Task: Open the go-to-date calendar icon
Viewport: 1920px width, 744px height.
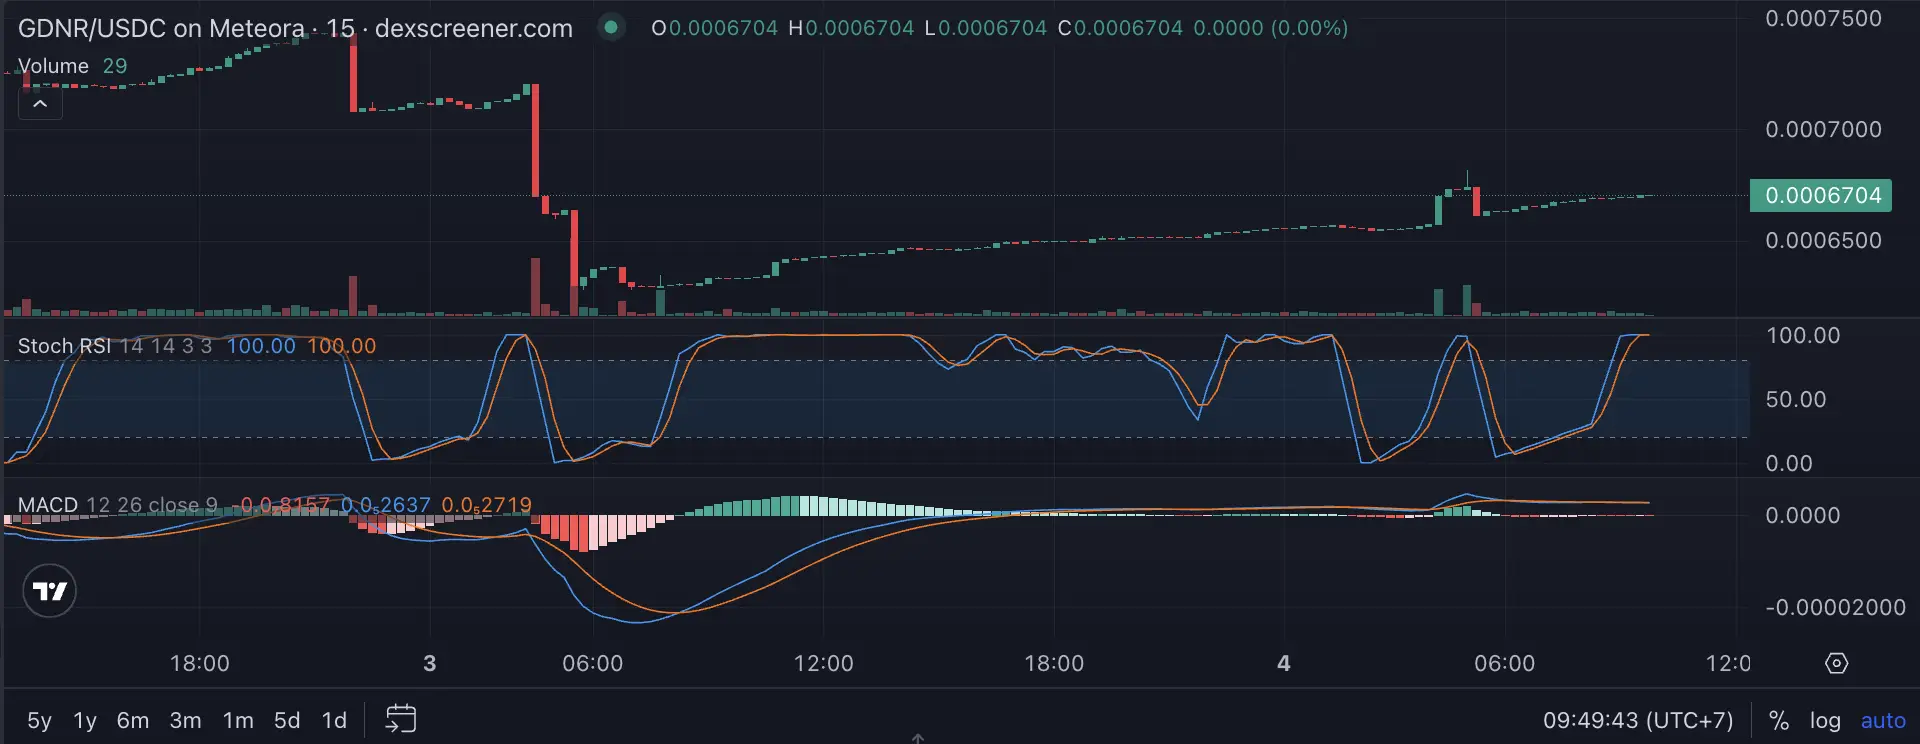Action: pyautogui.click(x=400, y=719)
